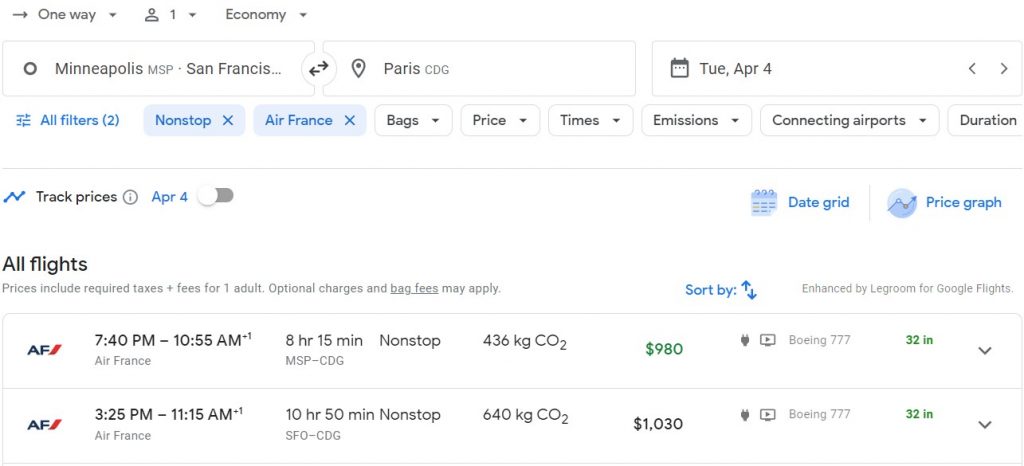Expand the $1,030 SFO–CDG flight details
Screen dimensions: 1024x466
point(984,424)
